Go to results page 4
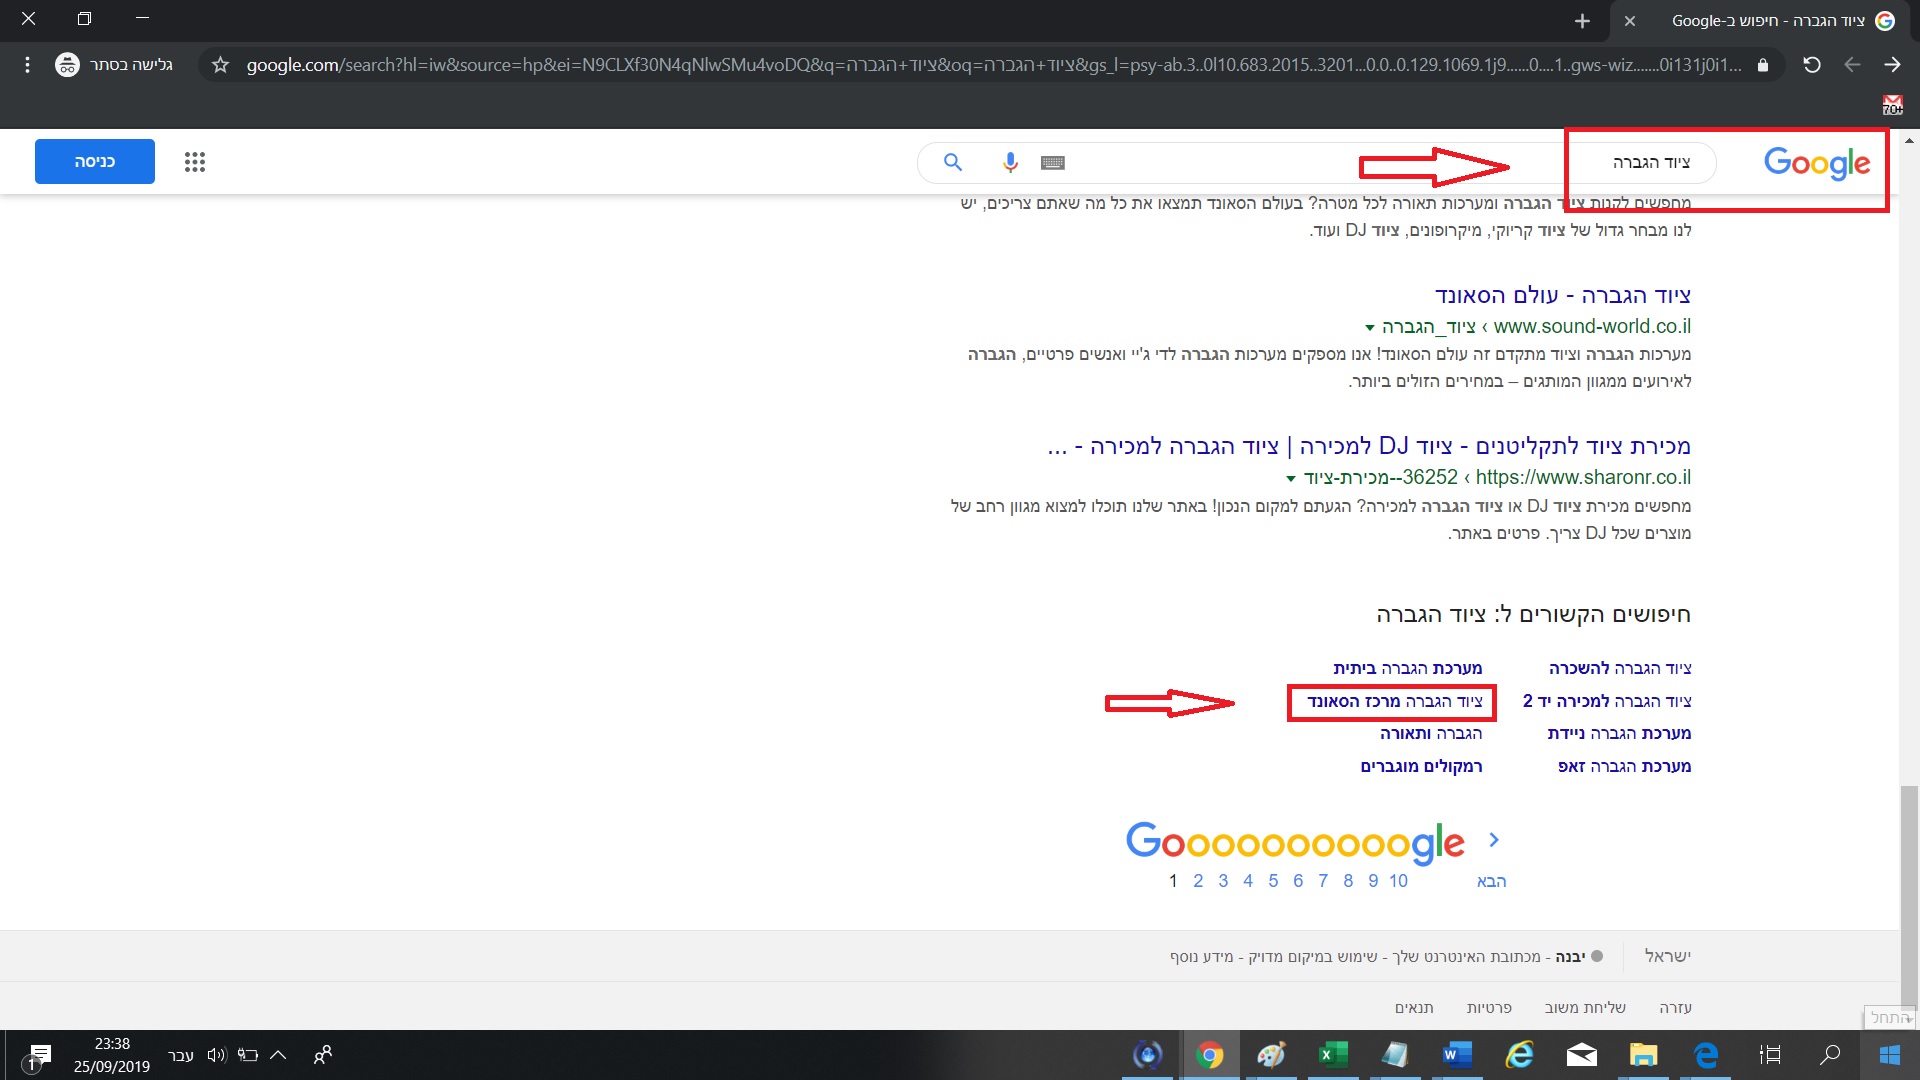Screen dimensions: 1920x1080 (x=1248, y=881)
